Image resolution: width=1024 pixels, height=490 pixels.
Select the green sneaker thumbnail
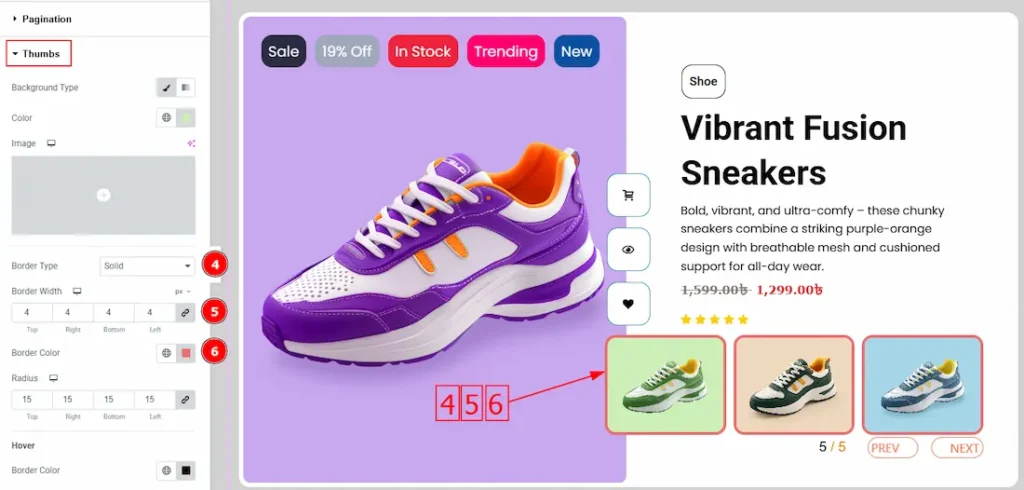pyautogui.click(x=665, y=385)
